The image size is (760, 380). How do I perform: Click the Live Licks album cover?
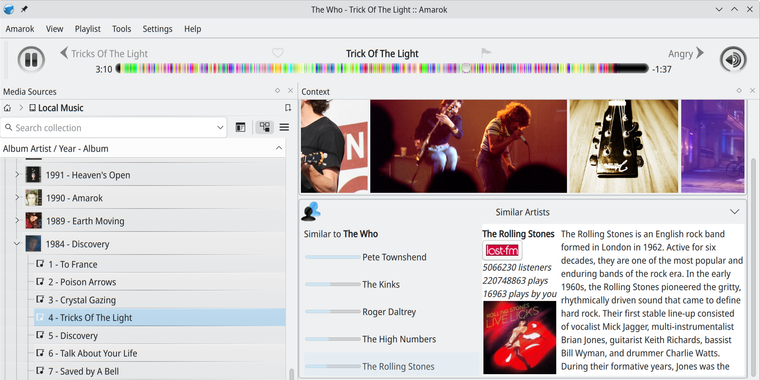click(x=520, y=337)
